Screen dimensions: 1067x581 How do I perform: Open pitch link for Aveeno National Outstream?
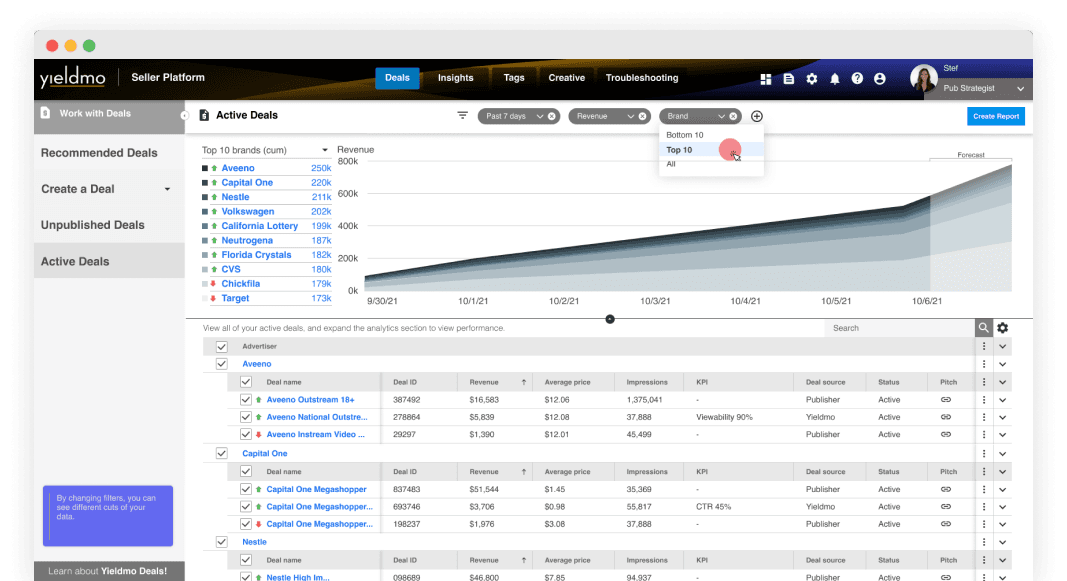point(946,417)
